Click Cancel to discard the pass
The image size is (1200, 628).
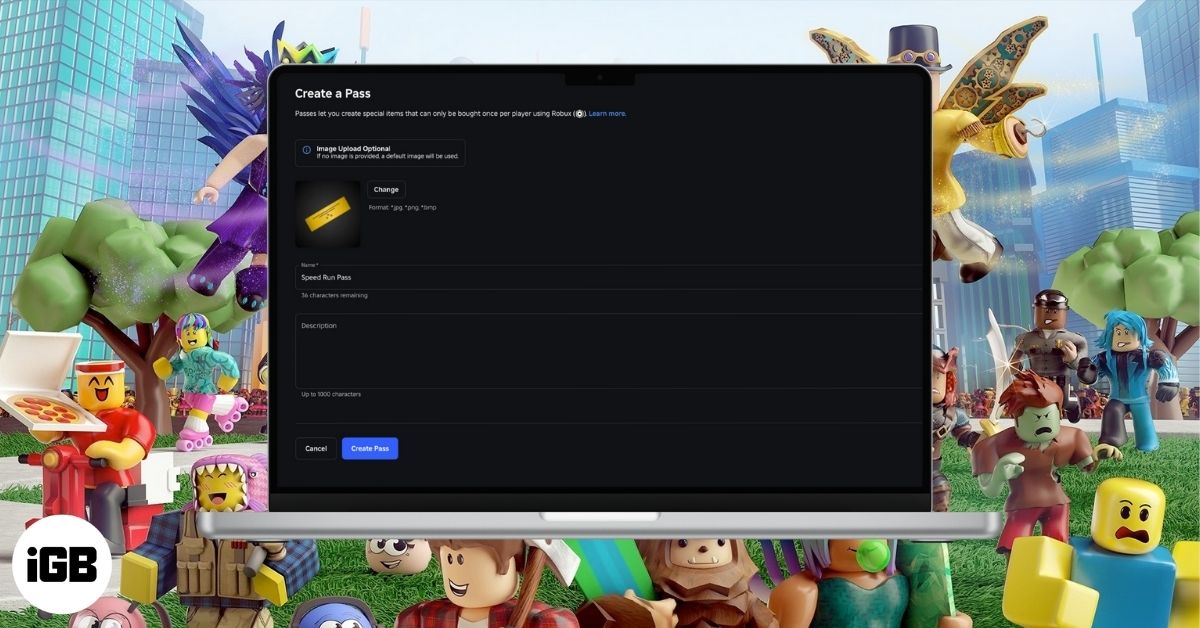[315, 448]
